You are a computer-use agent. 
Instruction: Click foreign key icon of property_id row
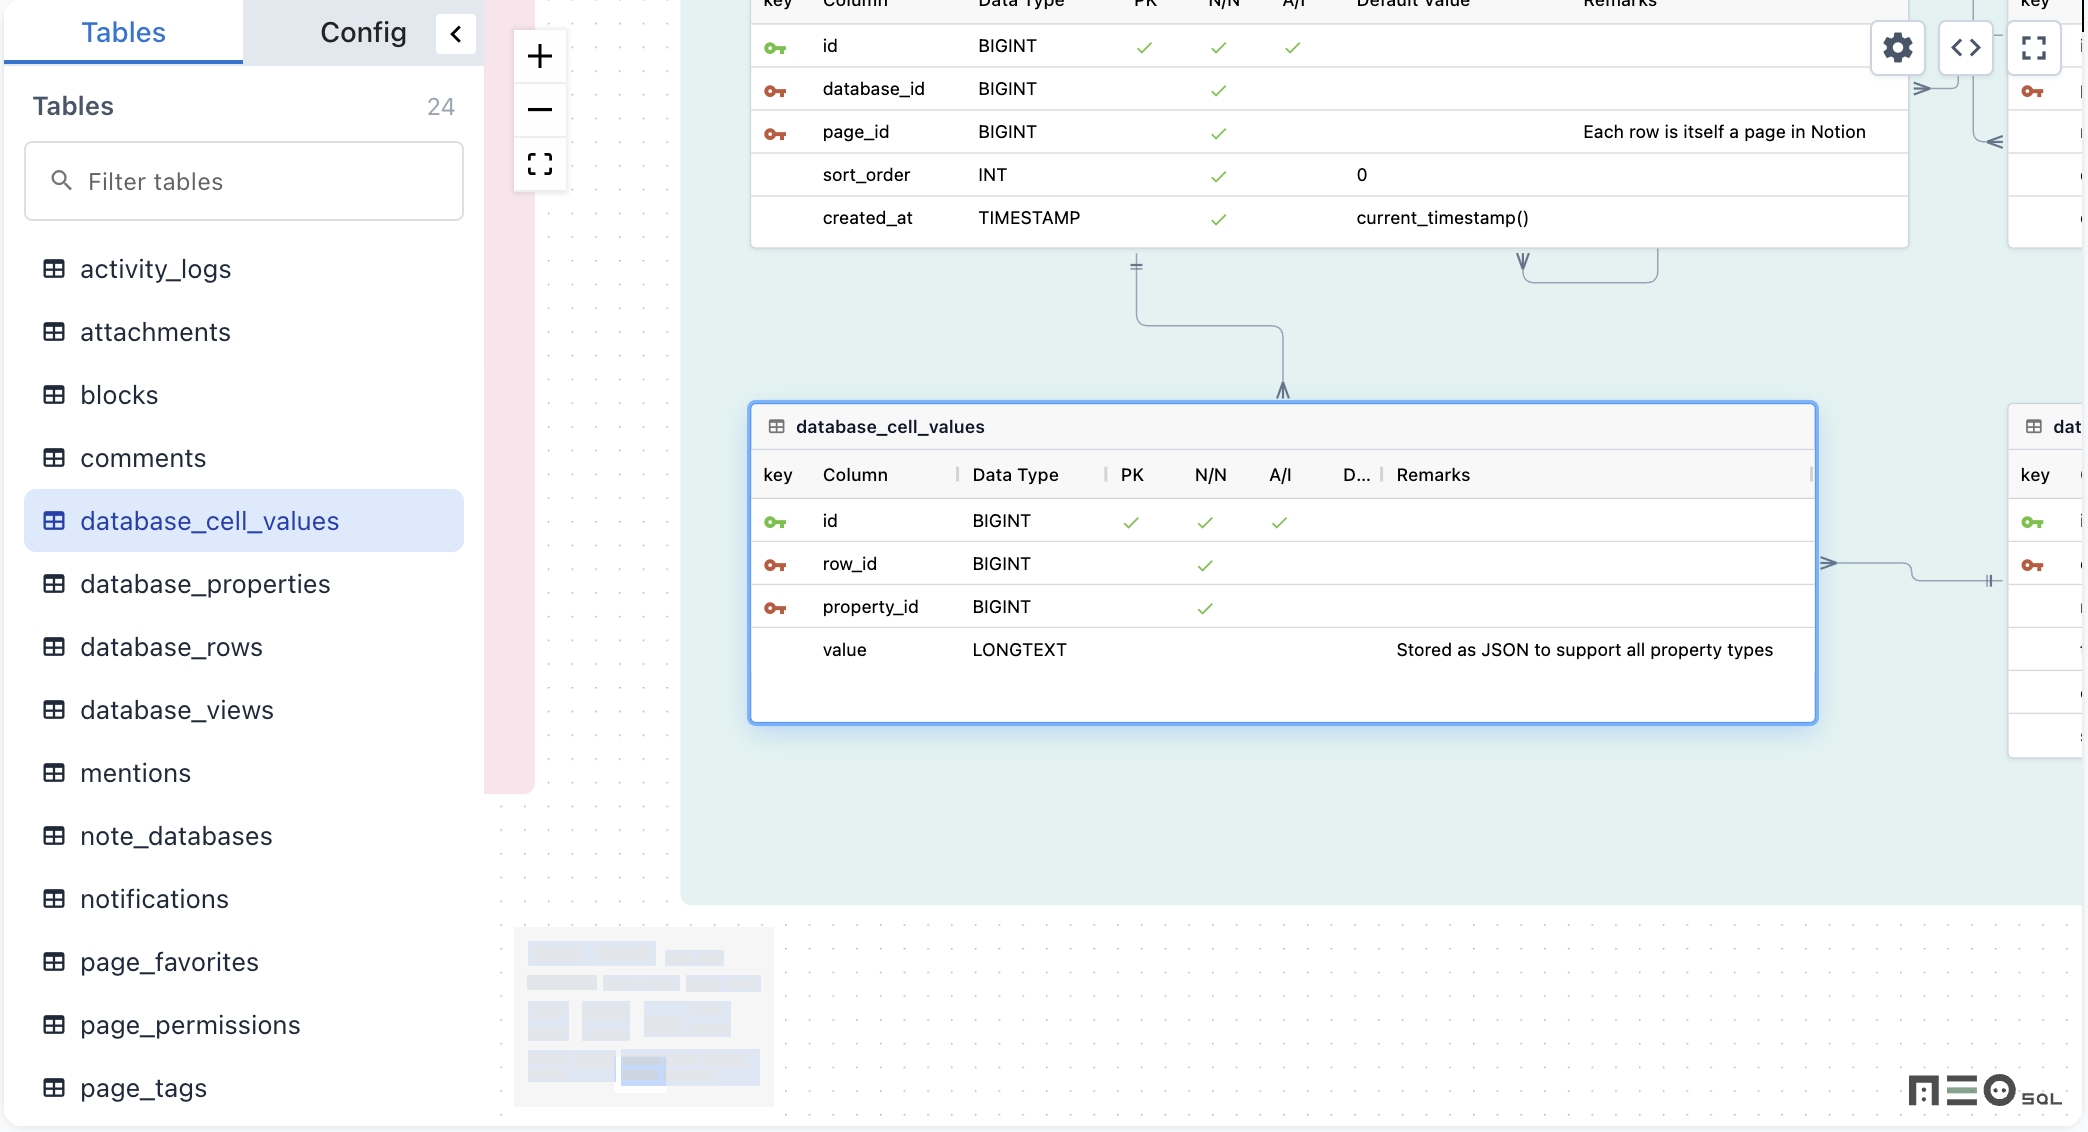tap(775, 608)
